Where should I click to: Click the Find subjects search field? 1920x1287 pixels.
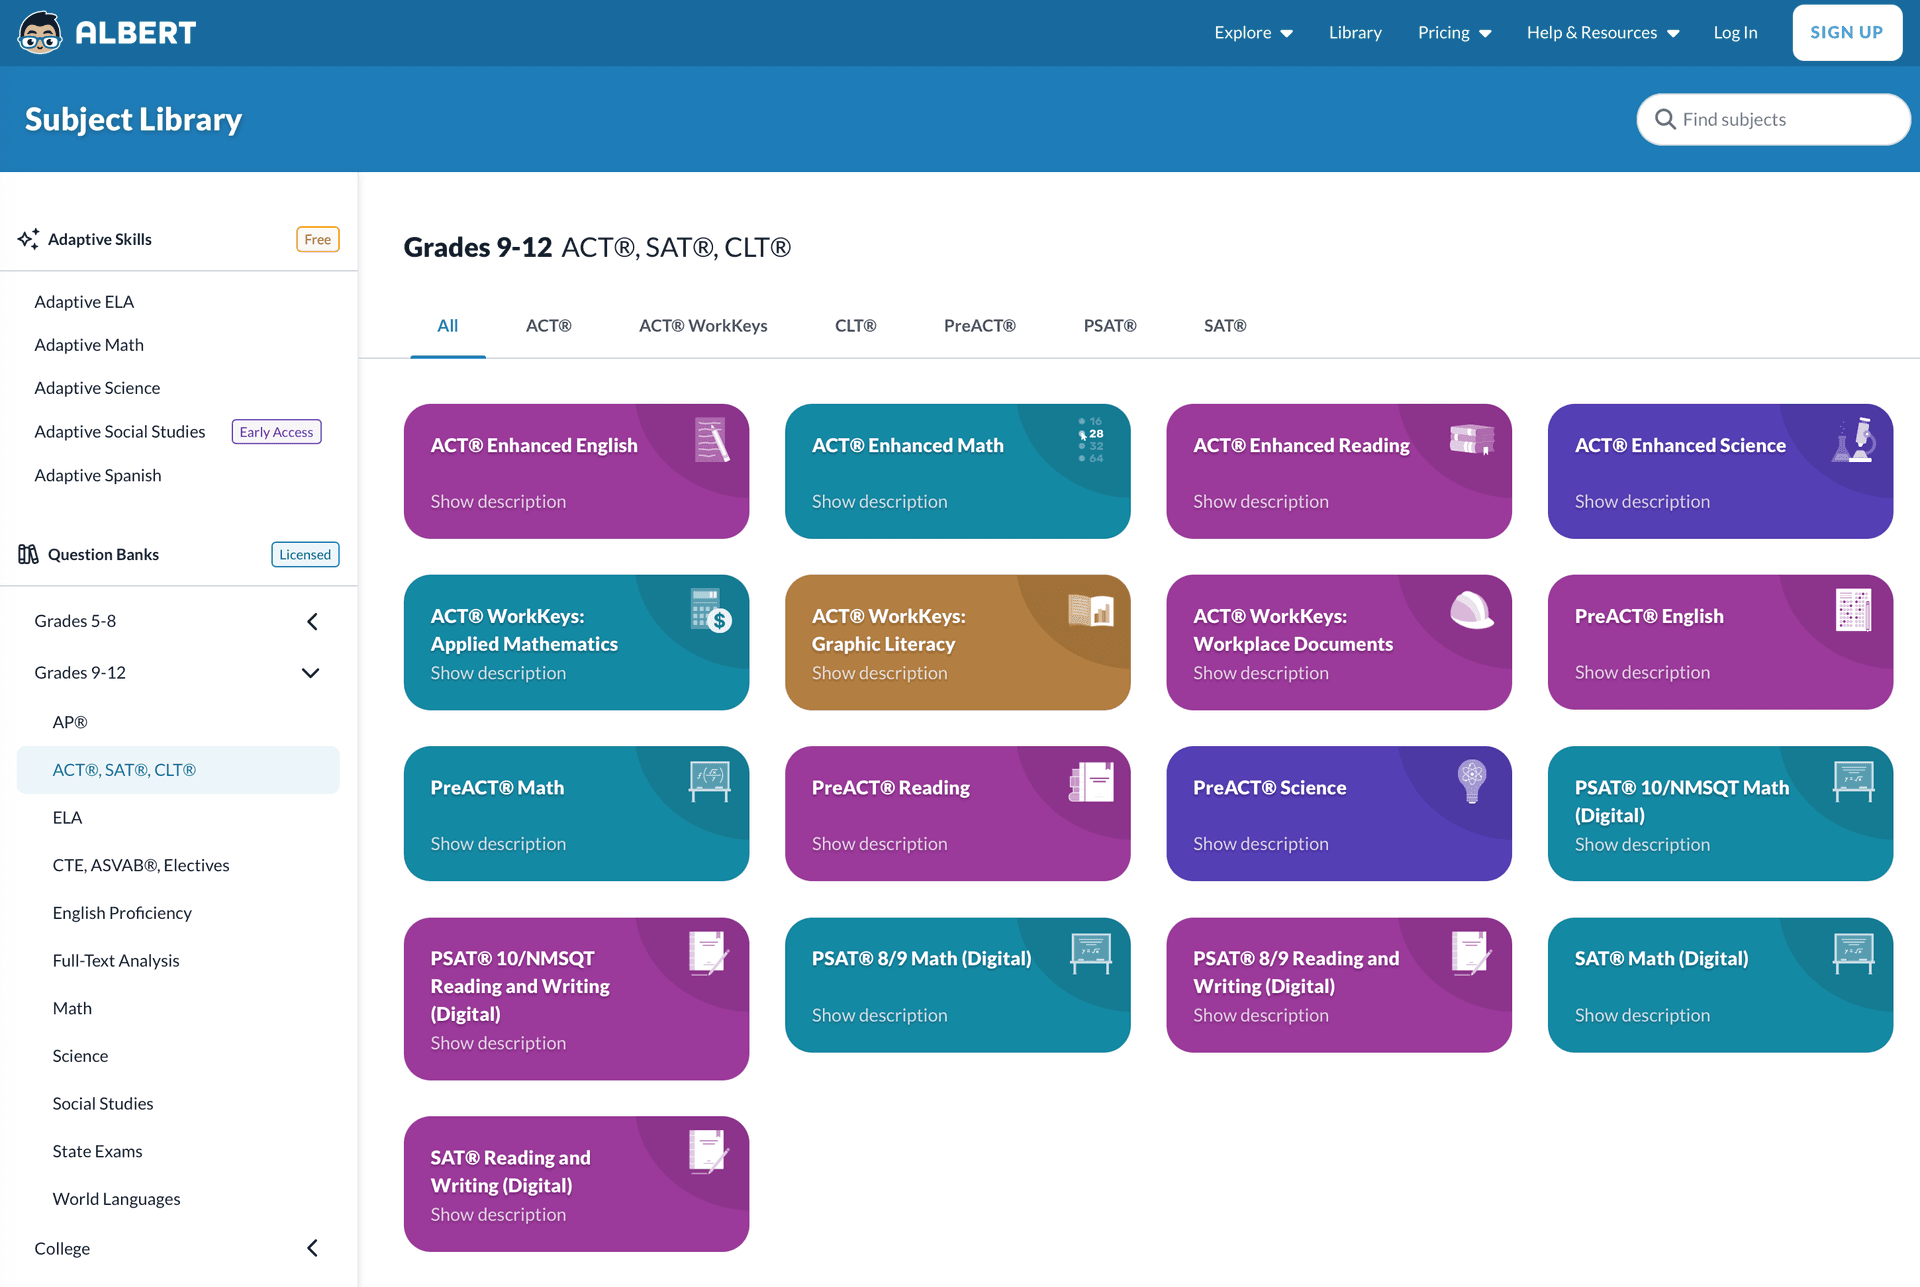(x=1773, y=119)
